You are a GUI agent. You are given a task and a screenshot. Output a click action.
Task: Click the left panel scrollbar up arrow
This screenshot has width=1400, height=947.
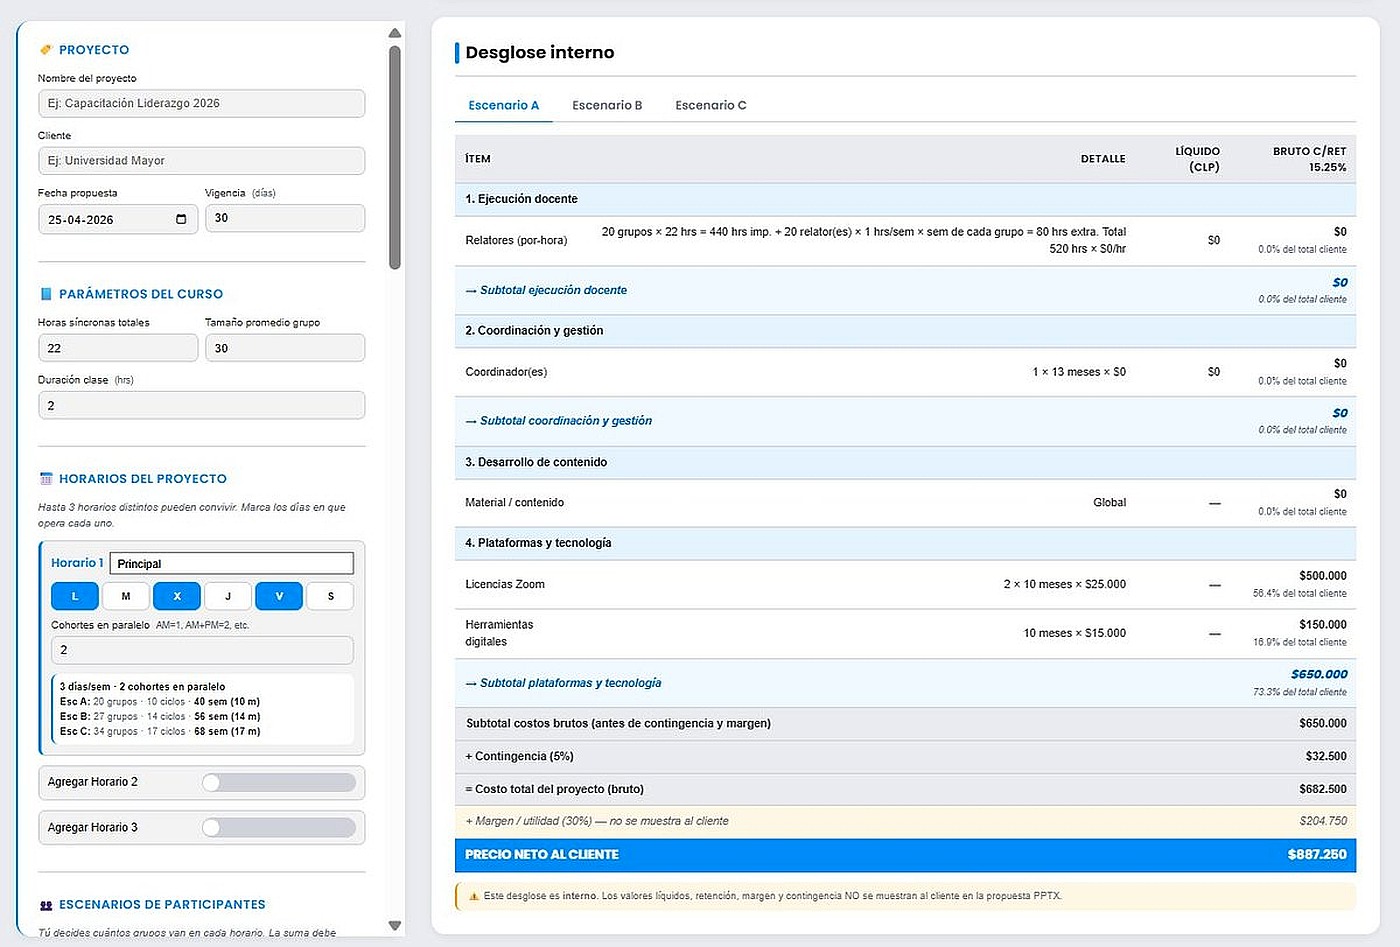(395, 33)
